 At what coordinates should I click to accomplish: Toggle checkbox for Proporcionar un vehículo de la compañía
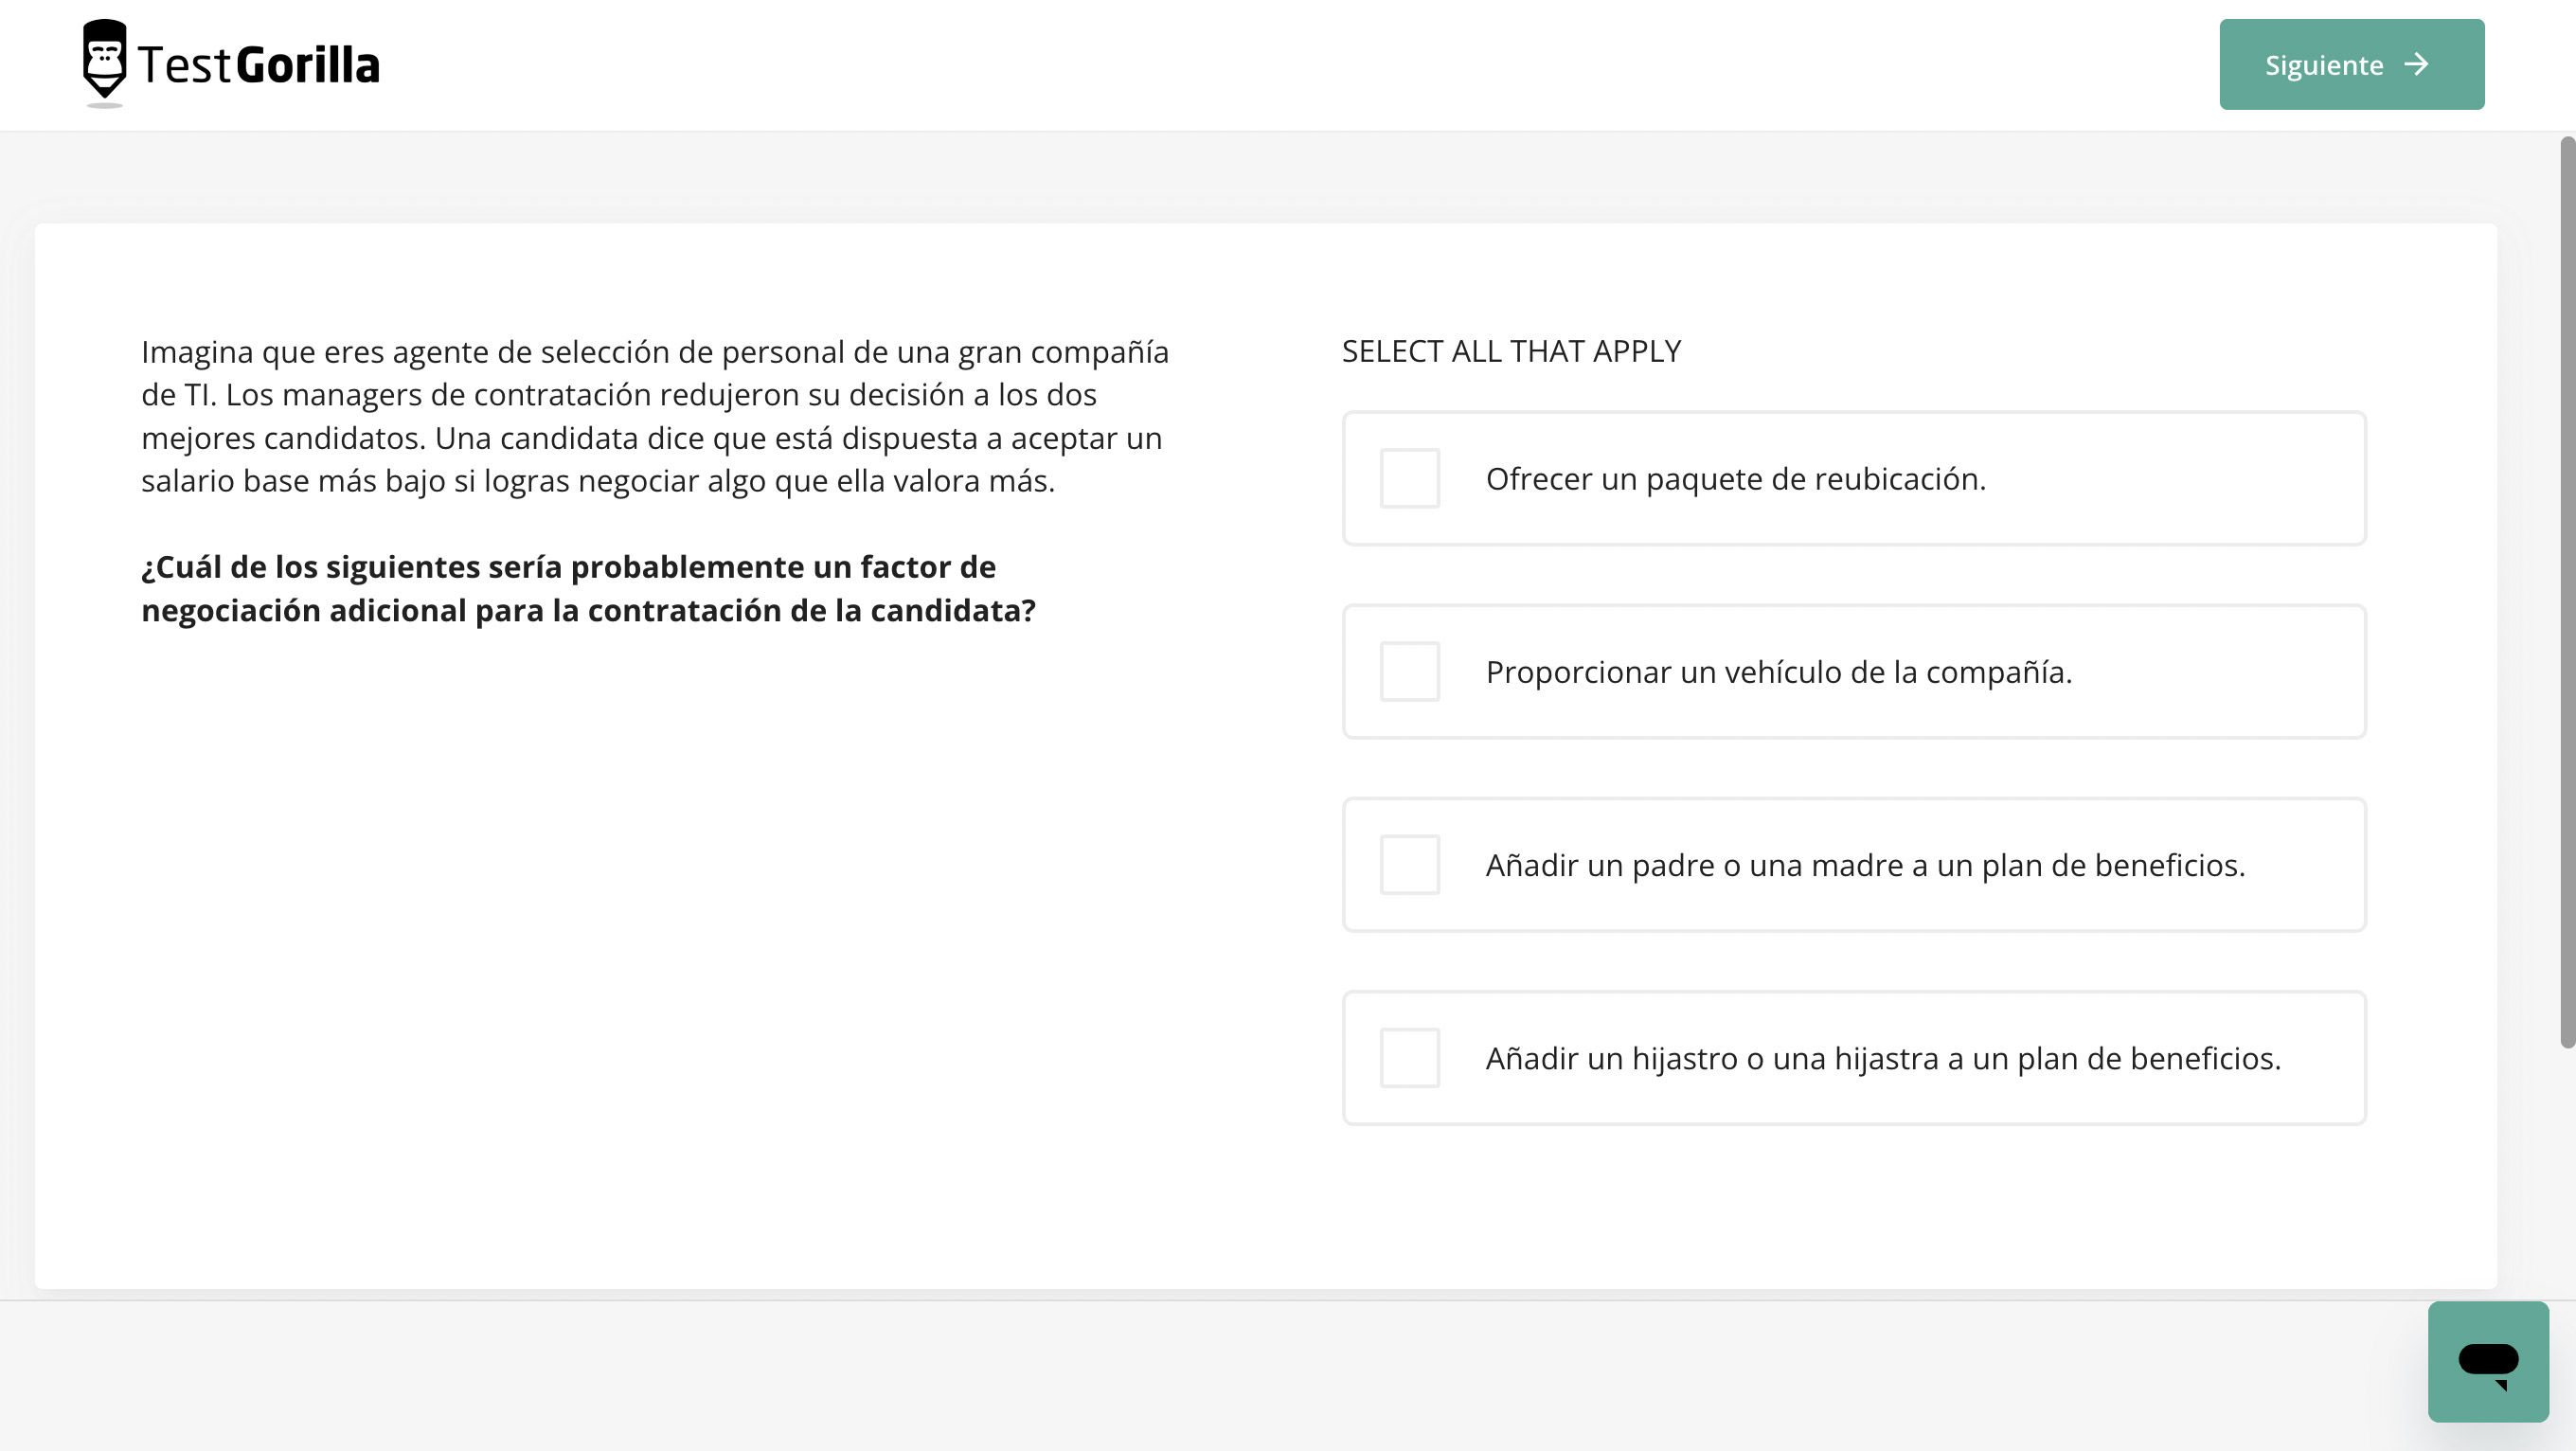point(1410,671)
